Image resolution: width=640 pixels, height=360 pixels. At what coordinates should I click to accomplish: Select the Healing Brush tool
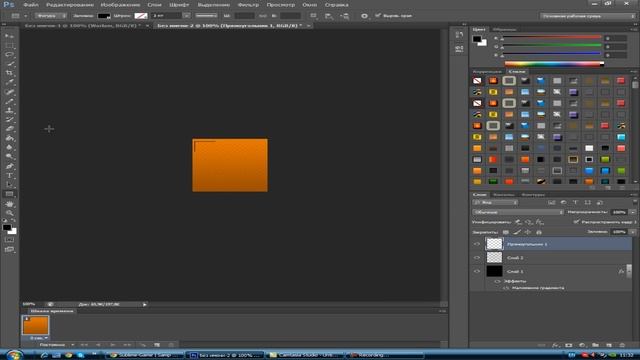(x=9, y=92)
